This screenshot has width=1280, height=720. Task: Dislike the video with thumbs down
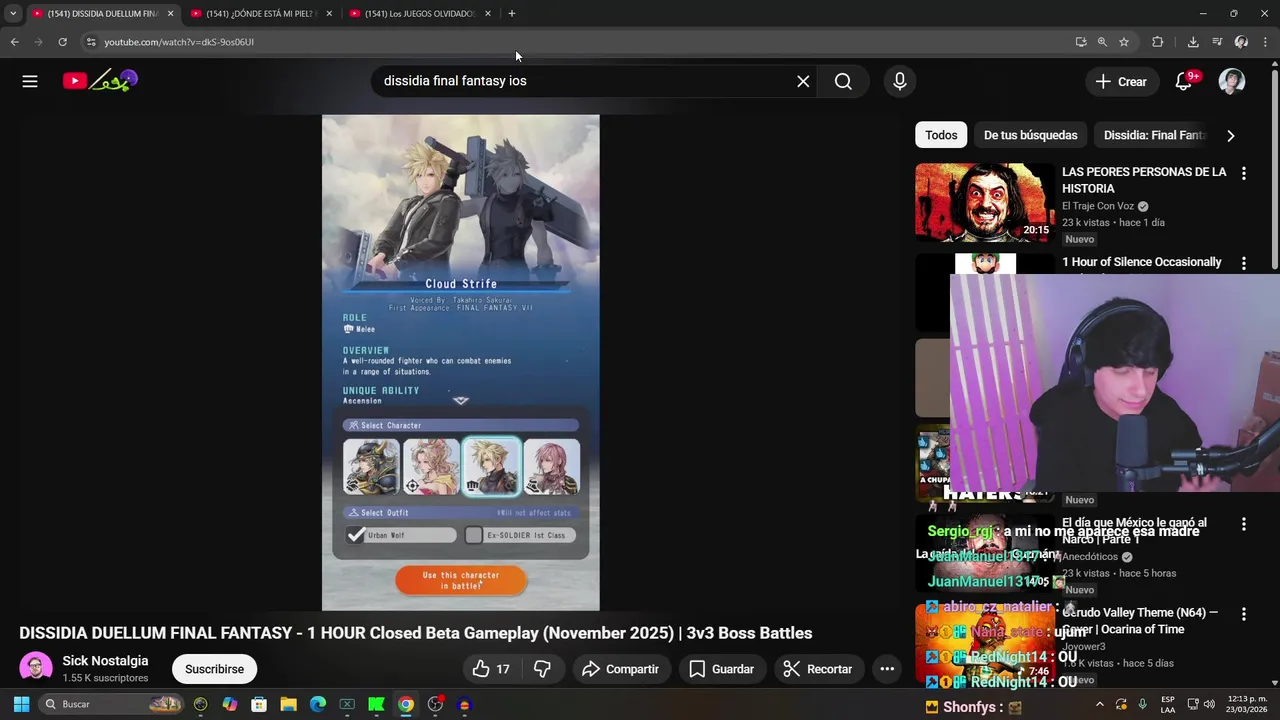coord(542,669)
